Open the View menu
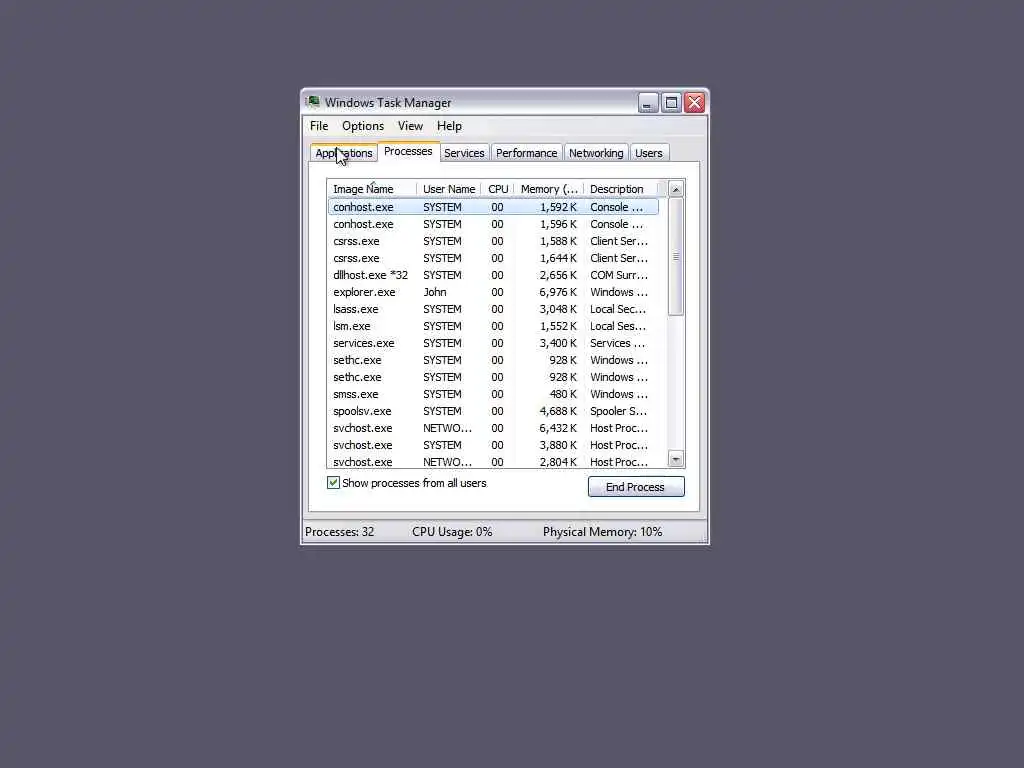This screenshot has width=1024, height=768. click(410, 126)
